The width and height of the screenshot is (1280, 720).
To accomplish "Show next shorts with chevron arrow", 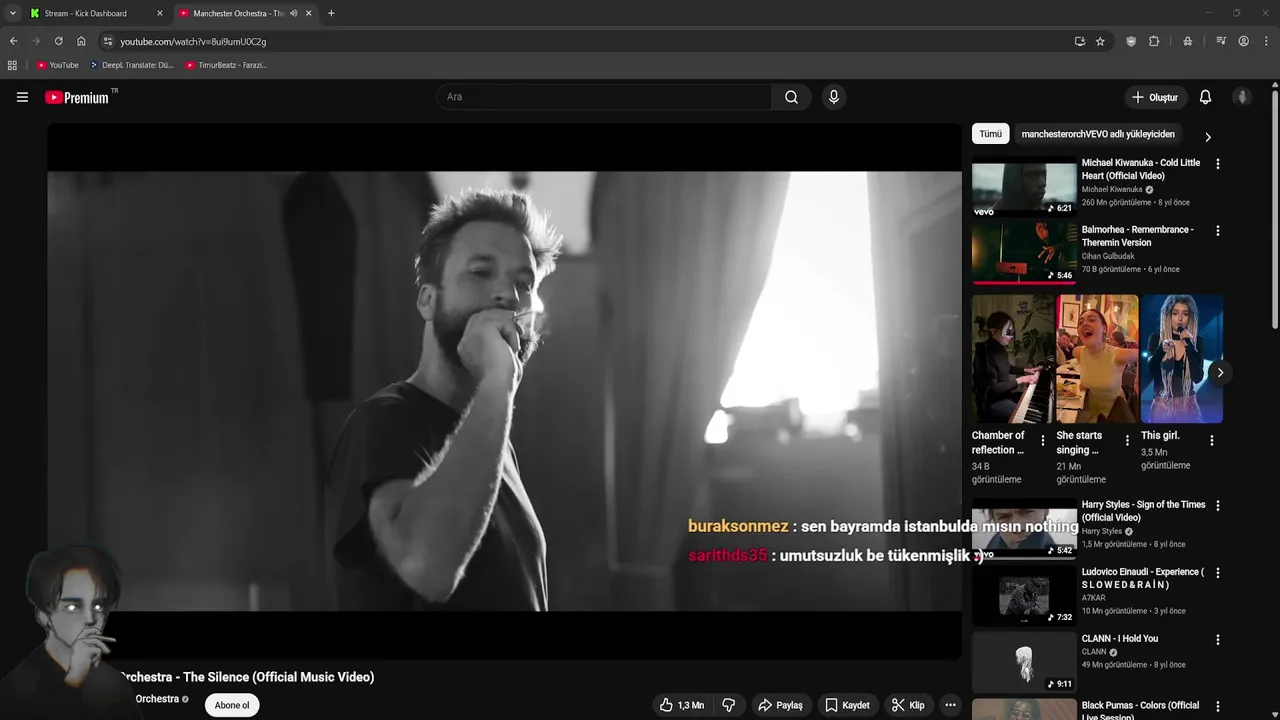I will (x=1220, y=373).
